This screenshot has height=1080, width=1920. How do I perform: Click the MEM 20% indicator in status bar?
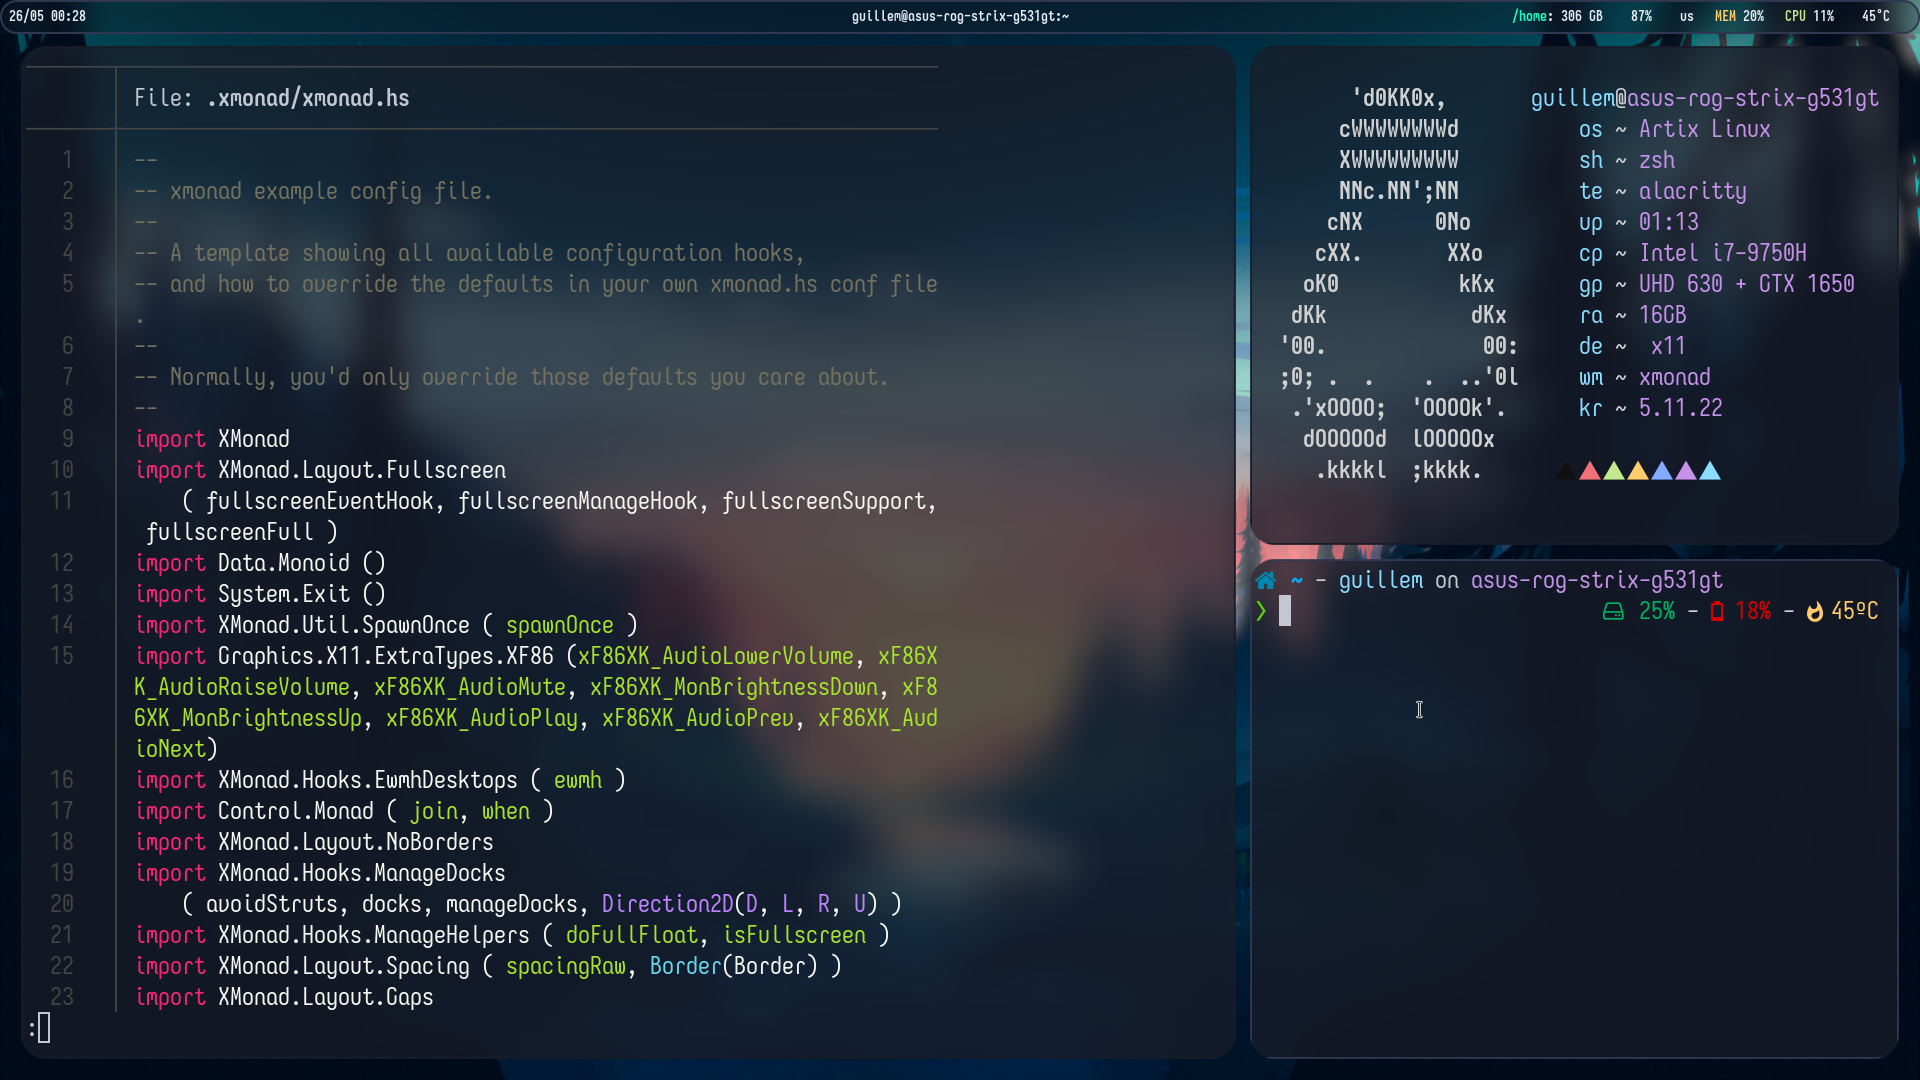[x=1739, y=16]
